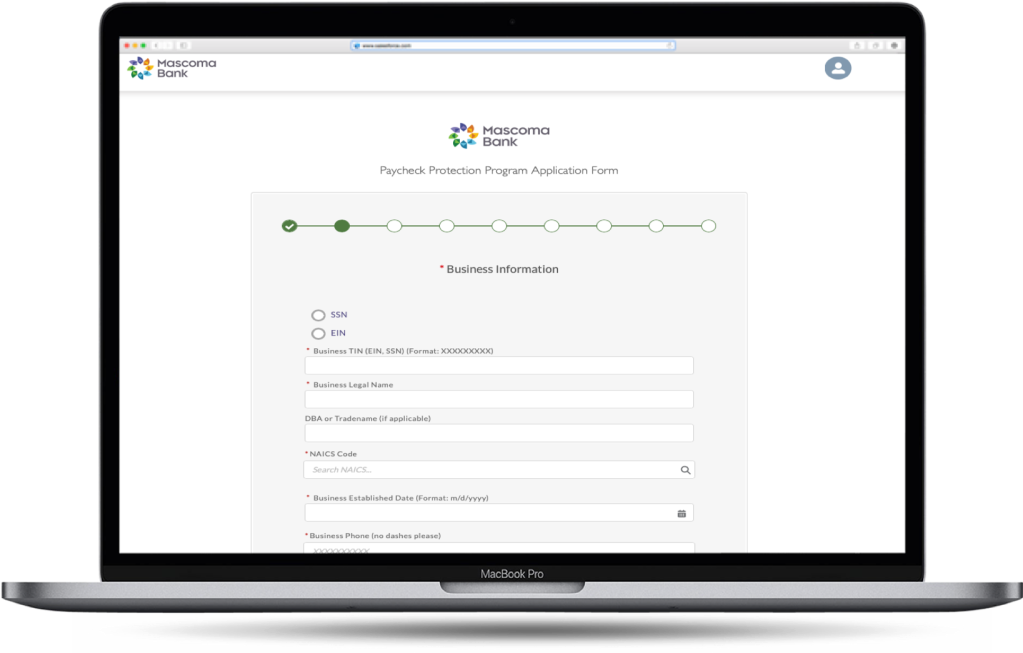Image resolution: width=1023 pixels, height=653 pixels.
Task: Select the EIN radio button
Action: click(318, 333)
